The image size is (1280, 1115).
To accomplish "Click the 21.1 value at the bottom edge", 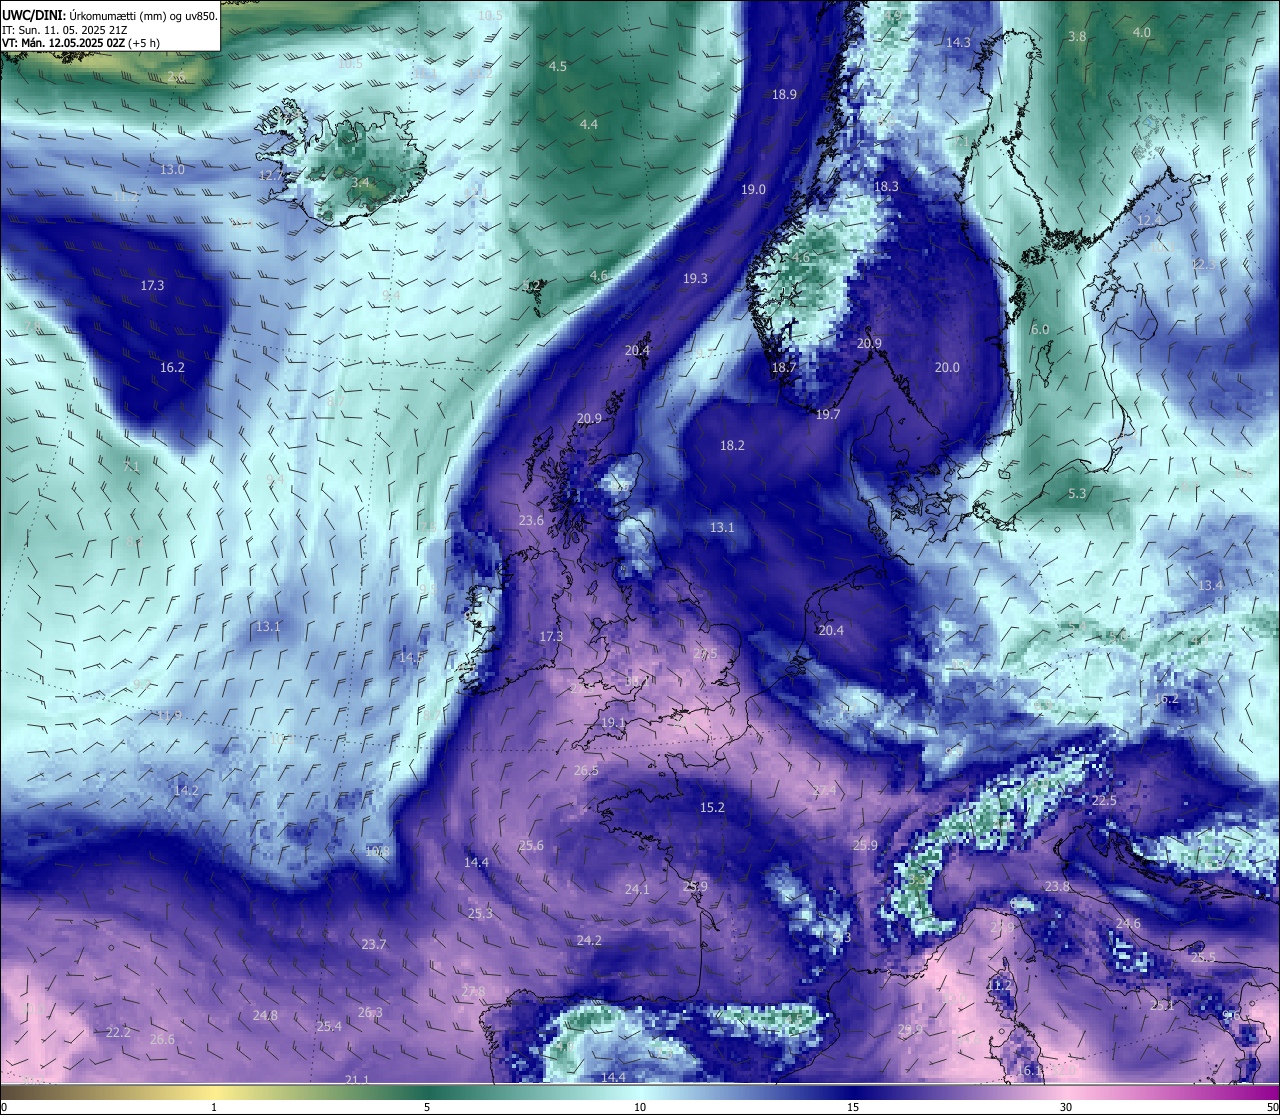I will pyautogui.click(x=357, y=1080).
